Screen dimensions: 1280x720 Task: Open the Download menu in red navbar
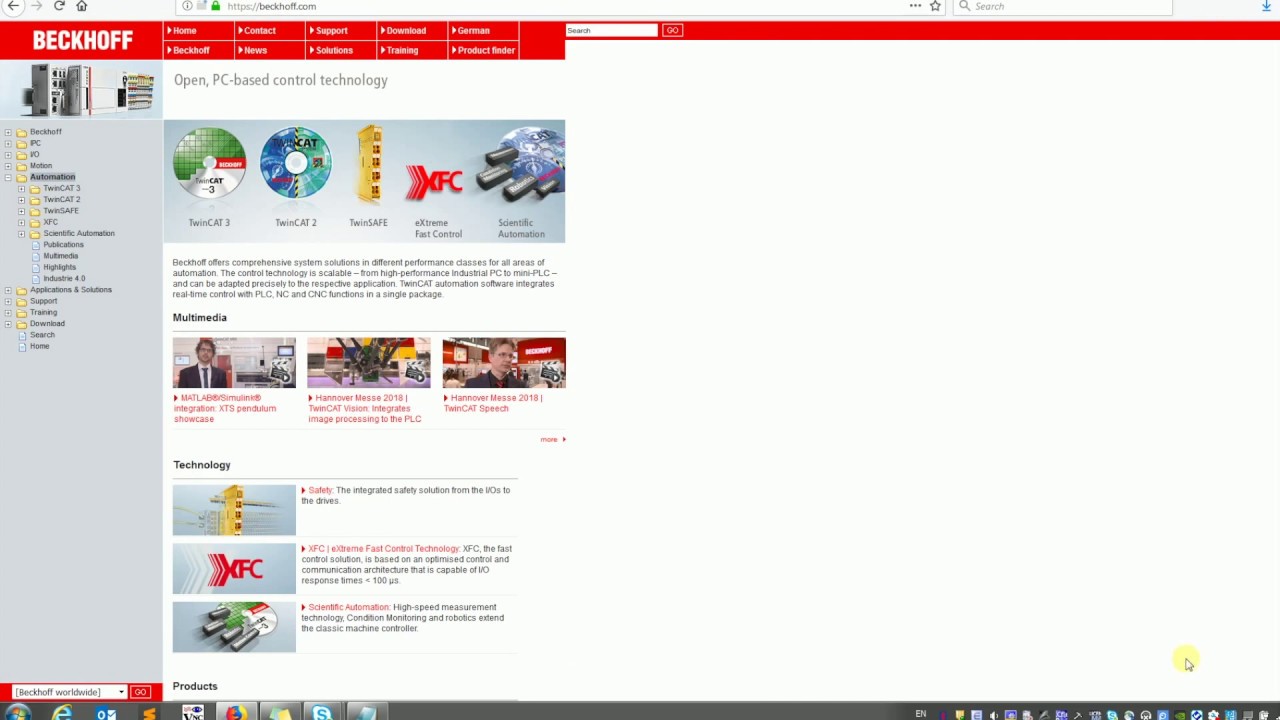point(404,30)
